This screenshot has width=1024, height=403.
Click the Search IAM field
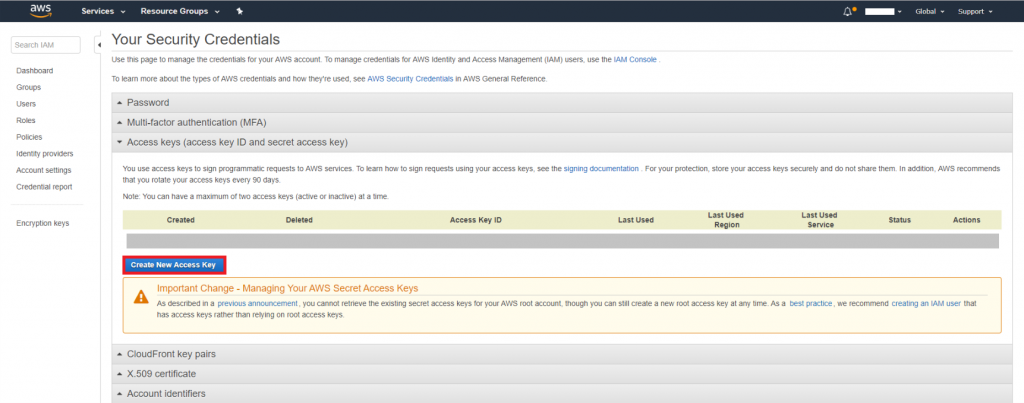(46, 45)
